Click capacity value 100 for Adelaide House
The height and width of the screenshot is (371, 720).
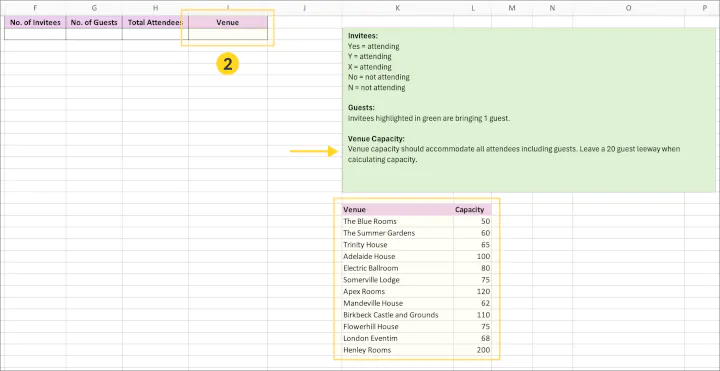tap(472, 256)
